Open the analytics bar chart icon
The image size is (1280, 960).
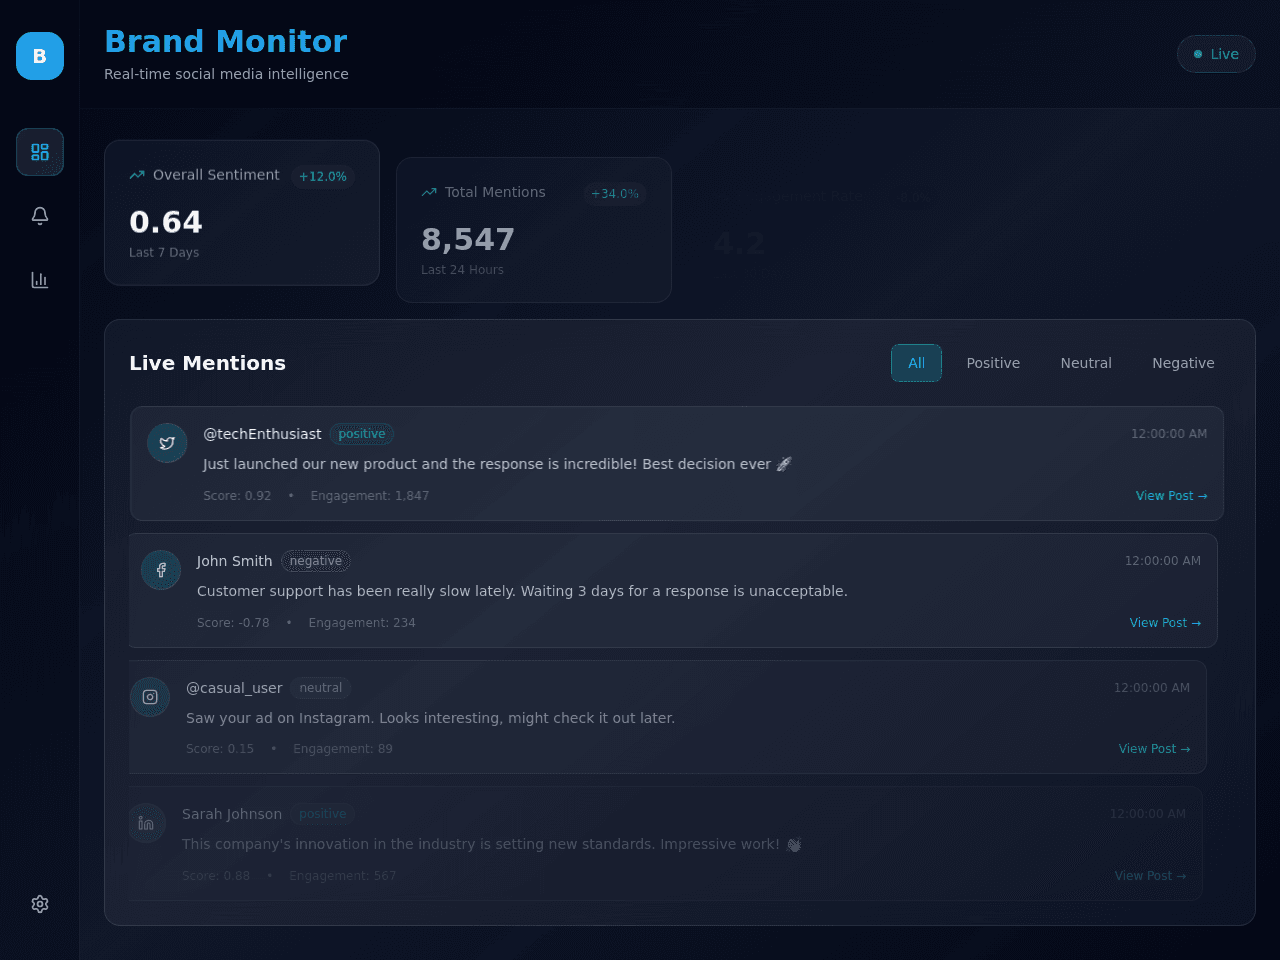pos(40,280)
